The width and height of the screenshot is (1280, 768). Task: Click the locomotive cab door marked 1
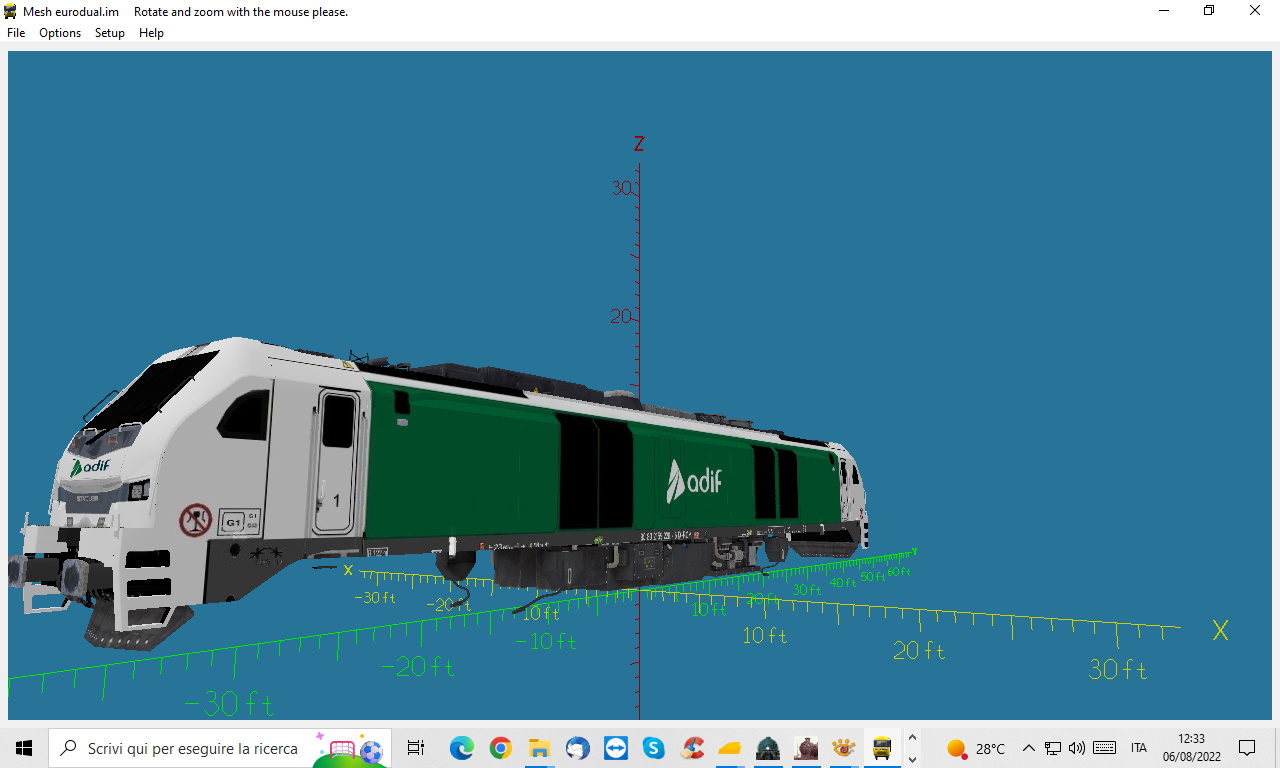click(336, 461)
